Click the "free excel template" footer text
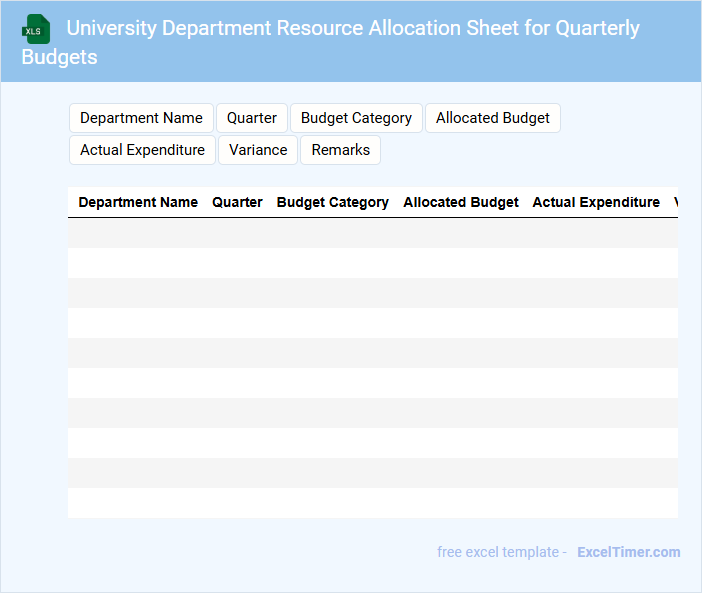702x593 pixels. point(501,552)
